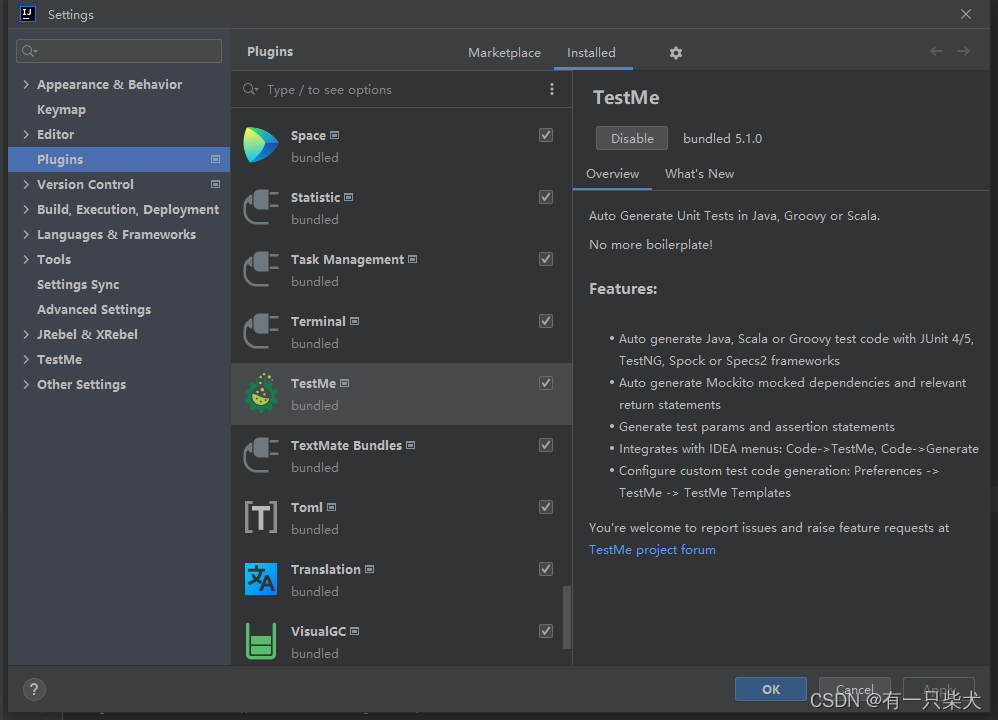Toggle the Statistic plugin checkbox

tap(546, 197)
